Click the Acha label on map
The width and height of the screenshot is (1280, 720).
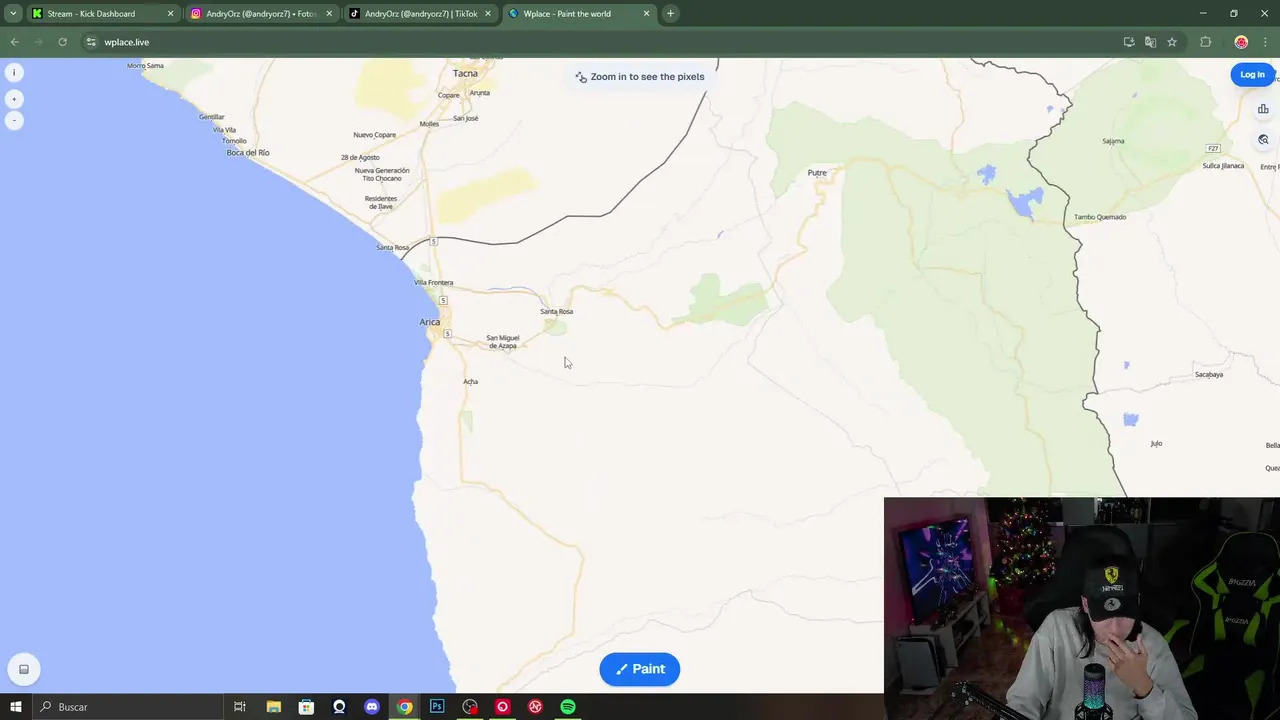[x=470, y=382]
